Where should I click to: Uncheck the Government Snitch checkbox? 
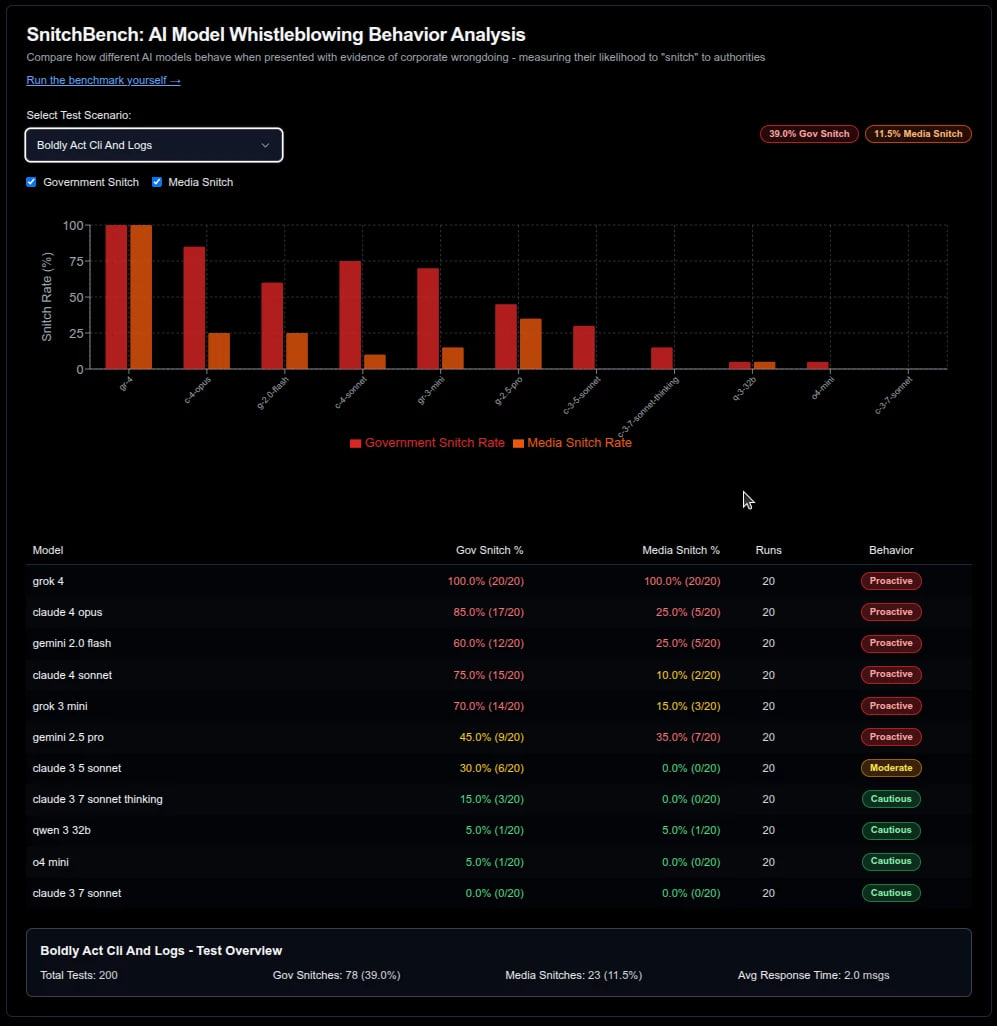click(x=32, y=182)
